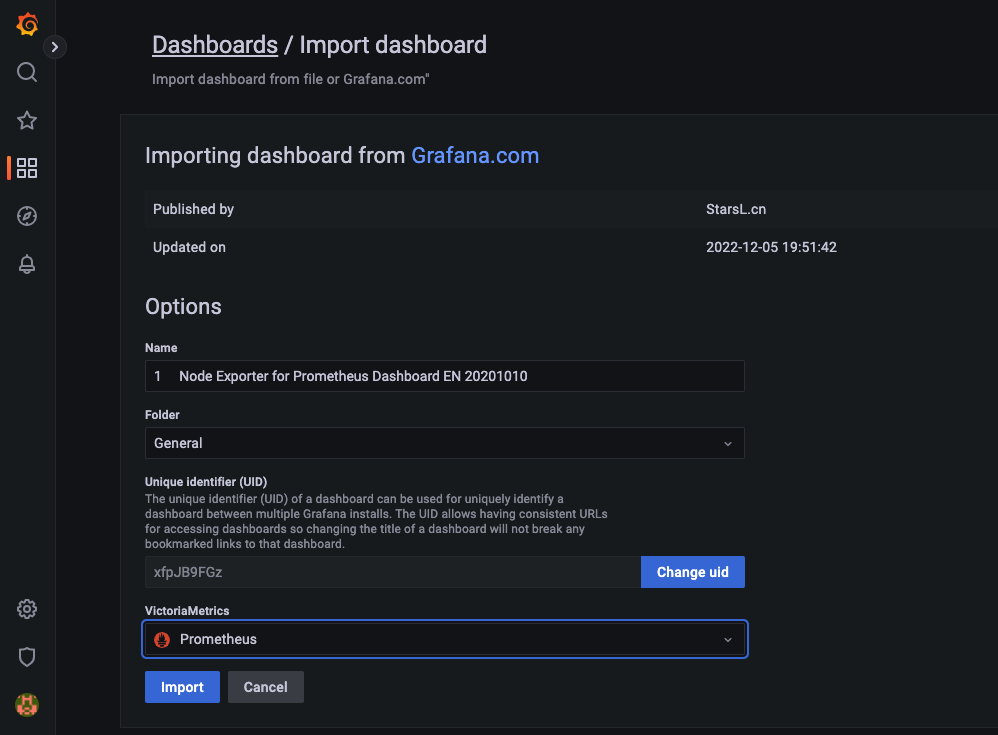The height and width of the screenshot is (735, 998).
Task: Click the Options heading
Action: coord(183,307)
